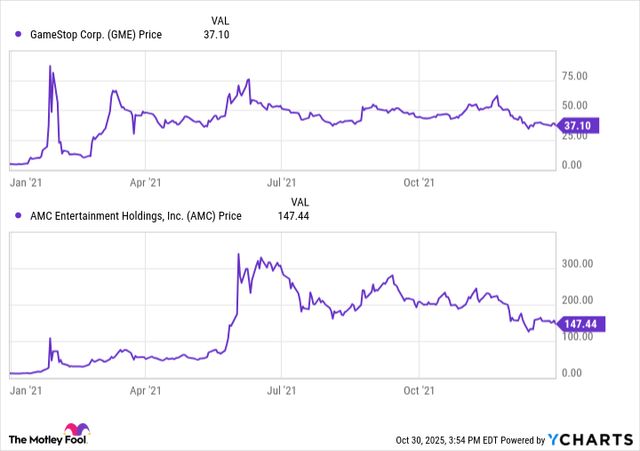This screenshot has height=451, width=640.
Task: Click the purple GameStop legend dot
Action: (x=19, y=34)
